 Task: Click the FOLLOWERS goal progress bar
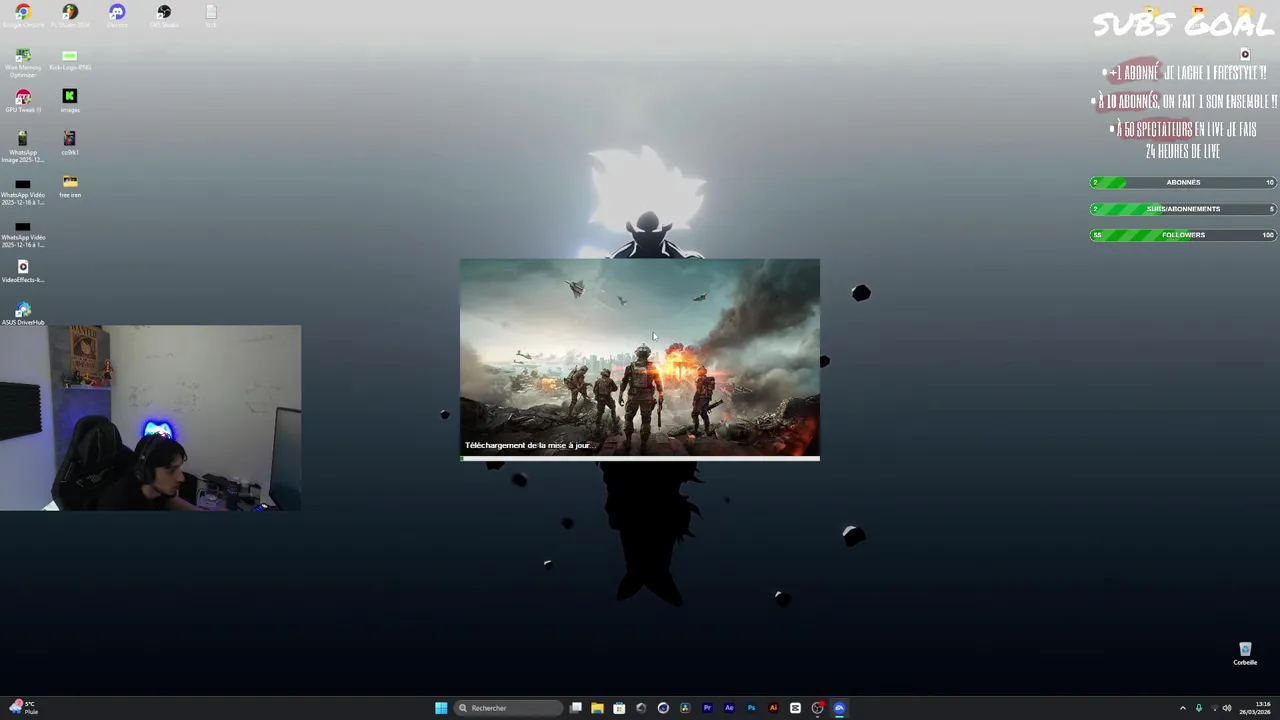[x=1183, y=235]
